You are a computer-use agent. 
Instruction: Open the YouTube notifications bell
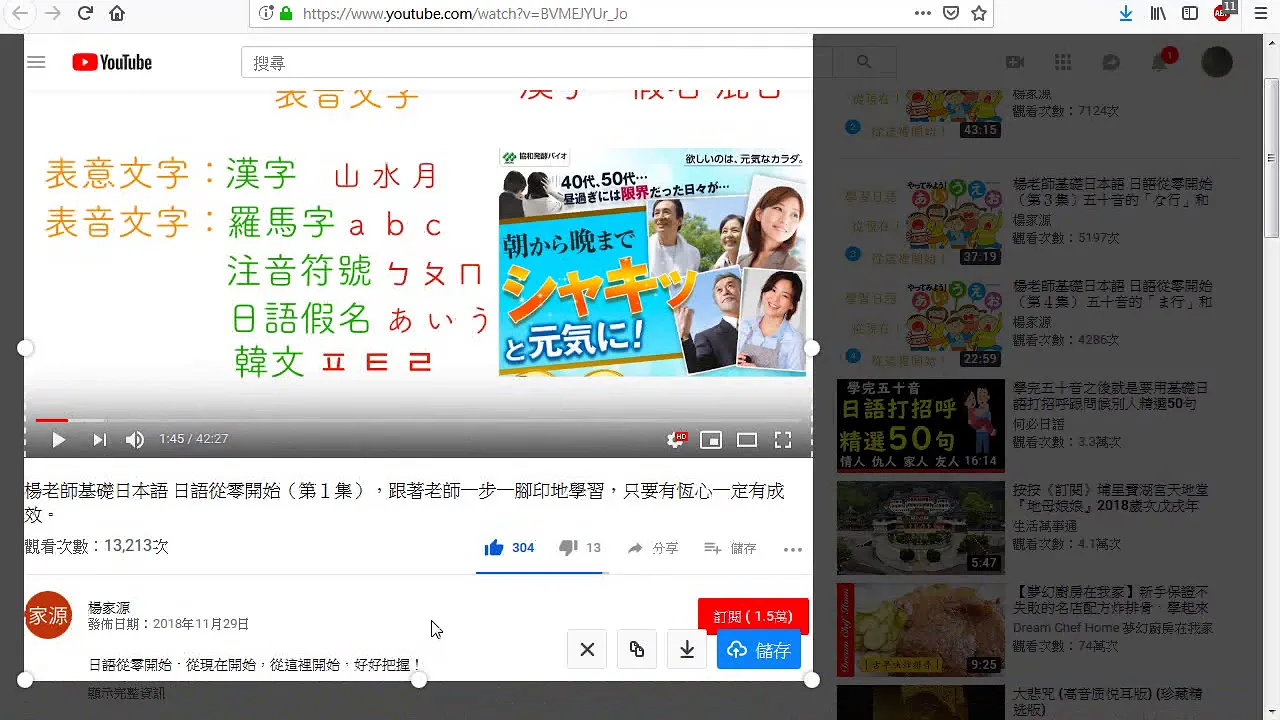(x=1160, y=62)
